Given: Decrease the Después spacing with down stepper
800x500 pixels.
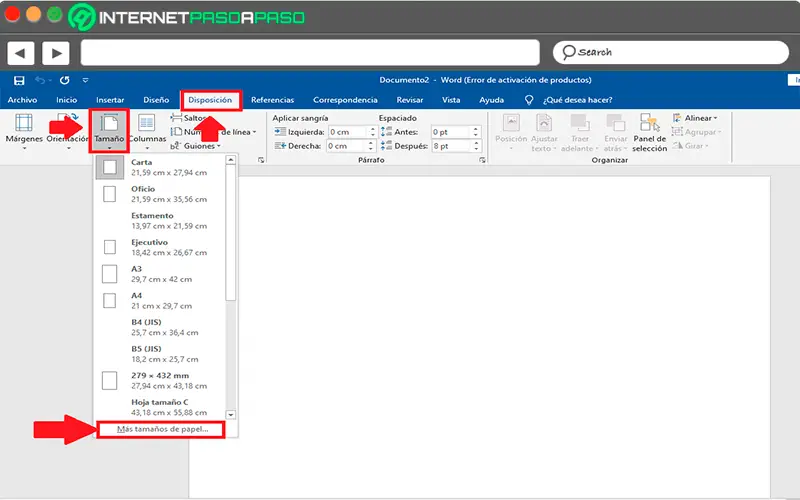Looking at the screenshot, I should pos(476,149).
